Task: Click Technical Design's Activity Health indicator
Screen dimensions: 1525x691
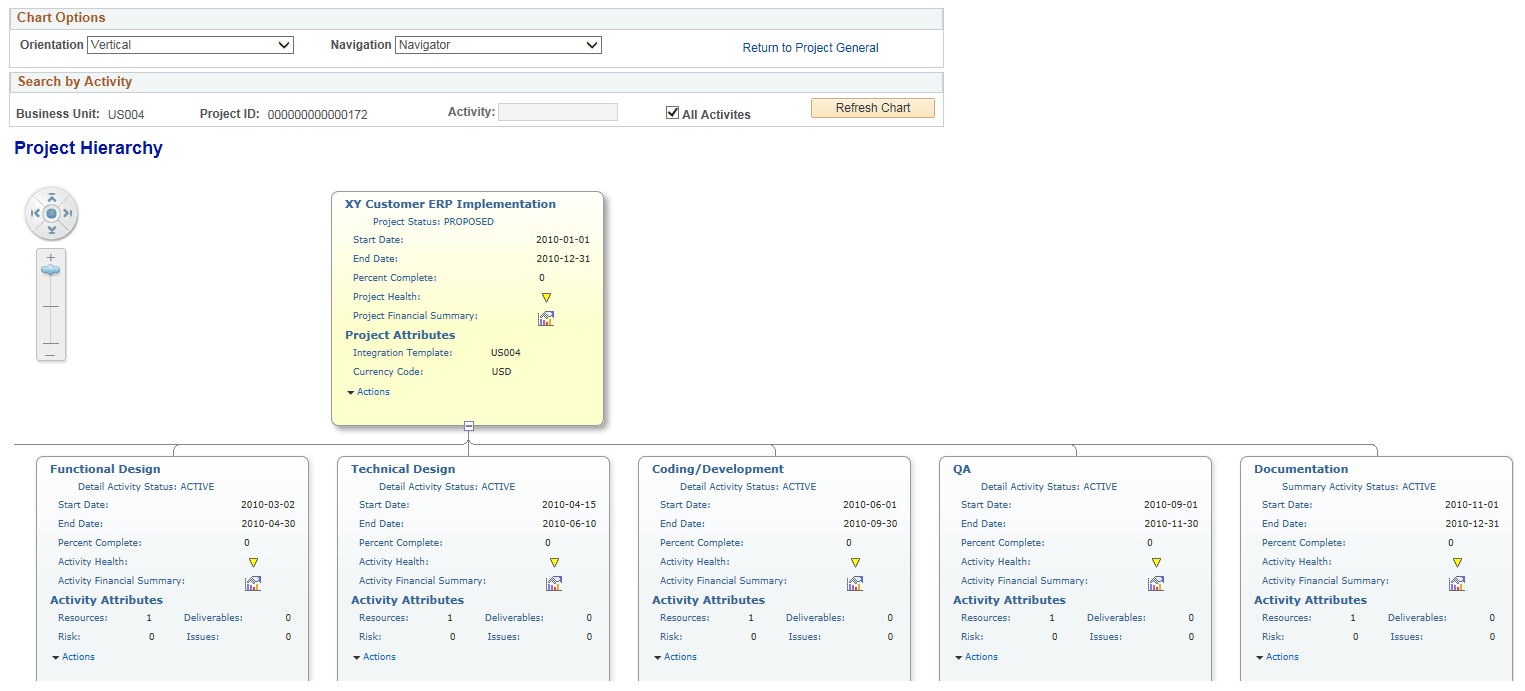Action: pyautogui.click(x=554, y=561)
